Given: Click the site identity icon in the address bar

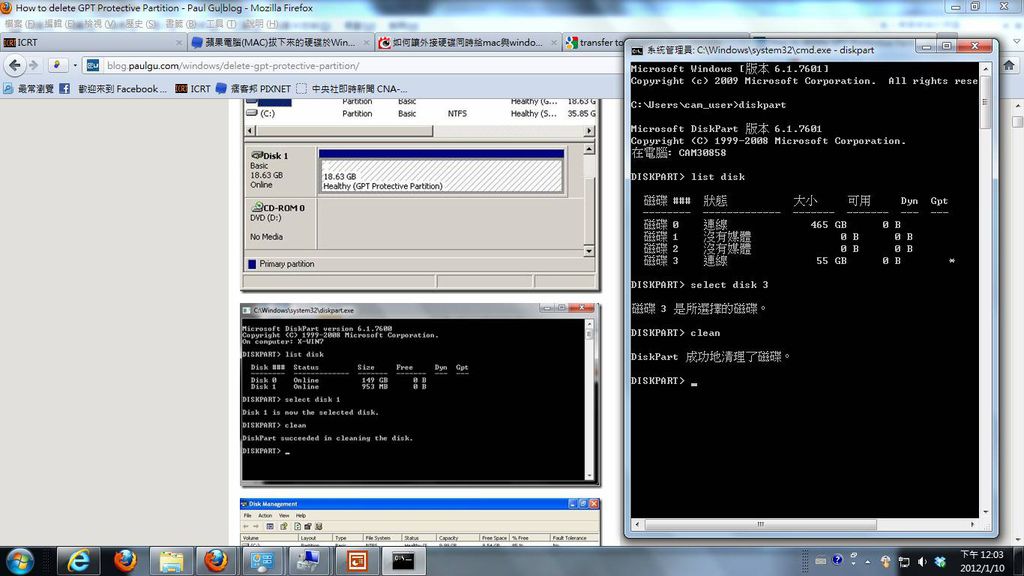Looking at the screenshot, I should [93, 65].
